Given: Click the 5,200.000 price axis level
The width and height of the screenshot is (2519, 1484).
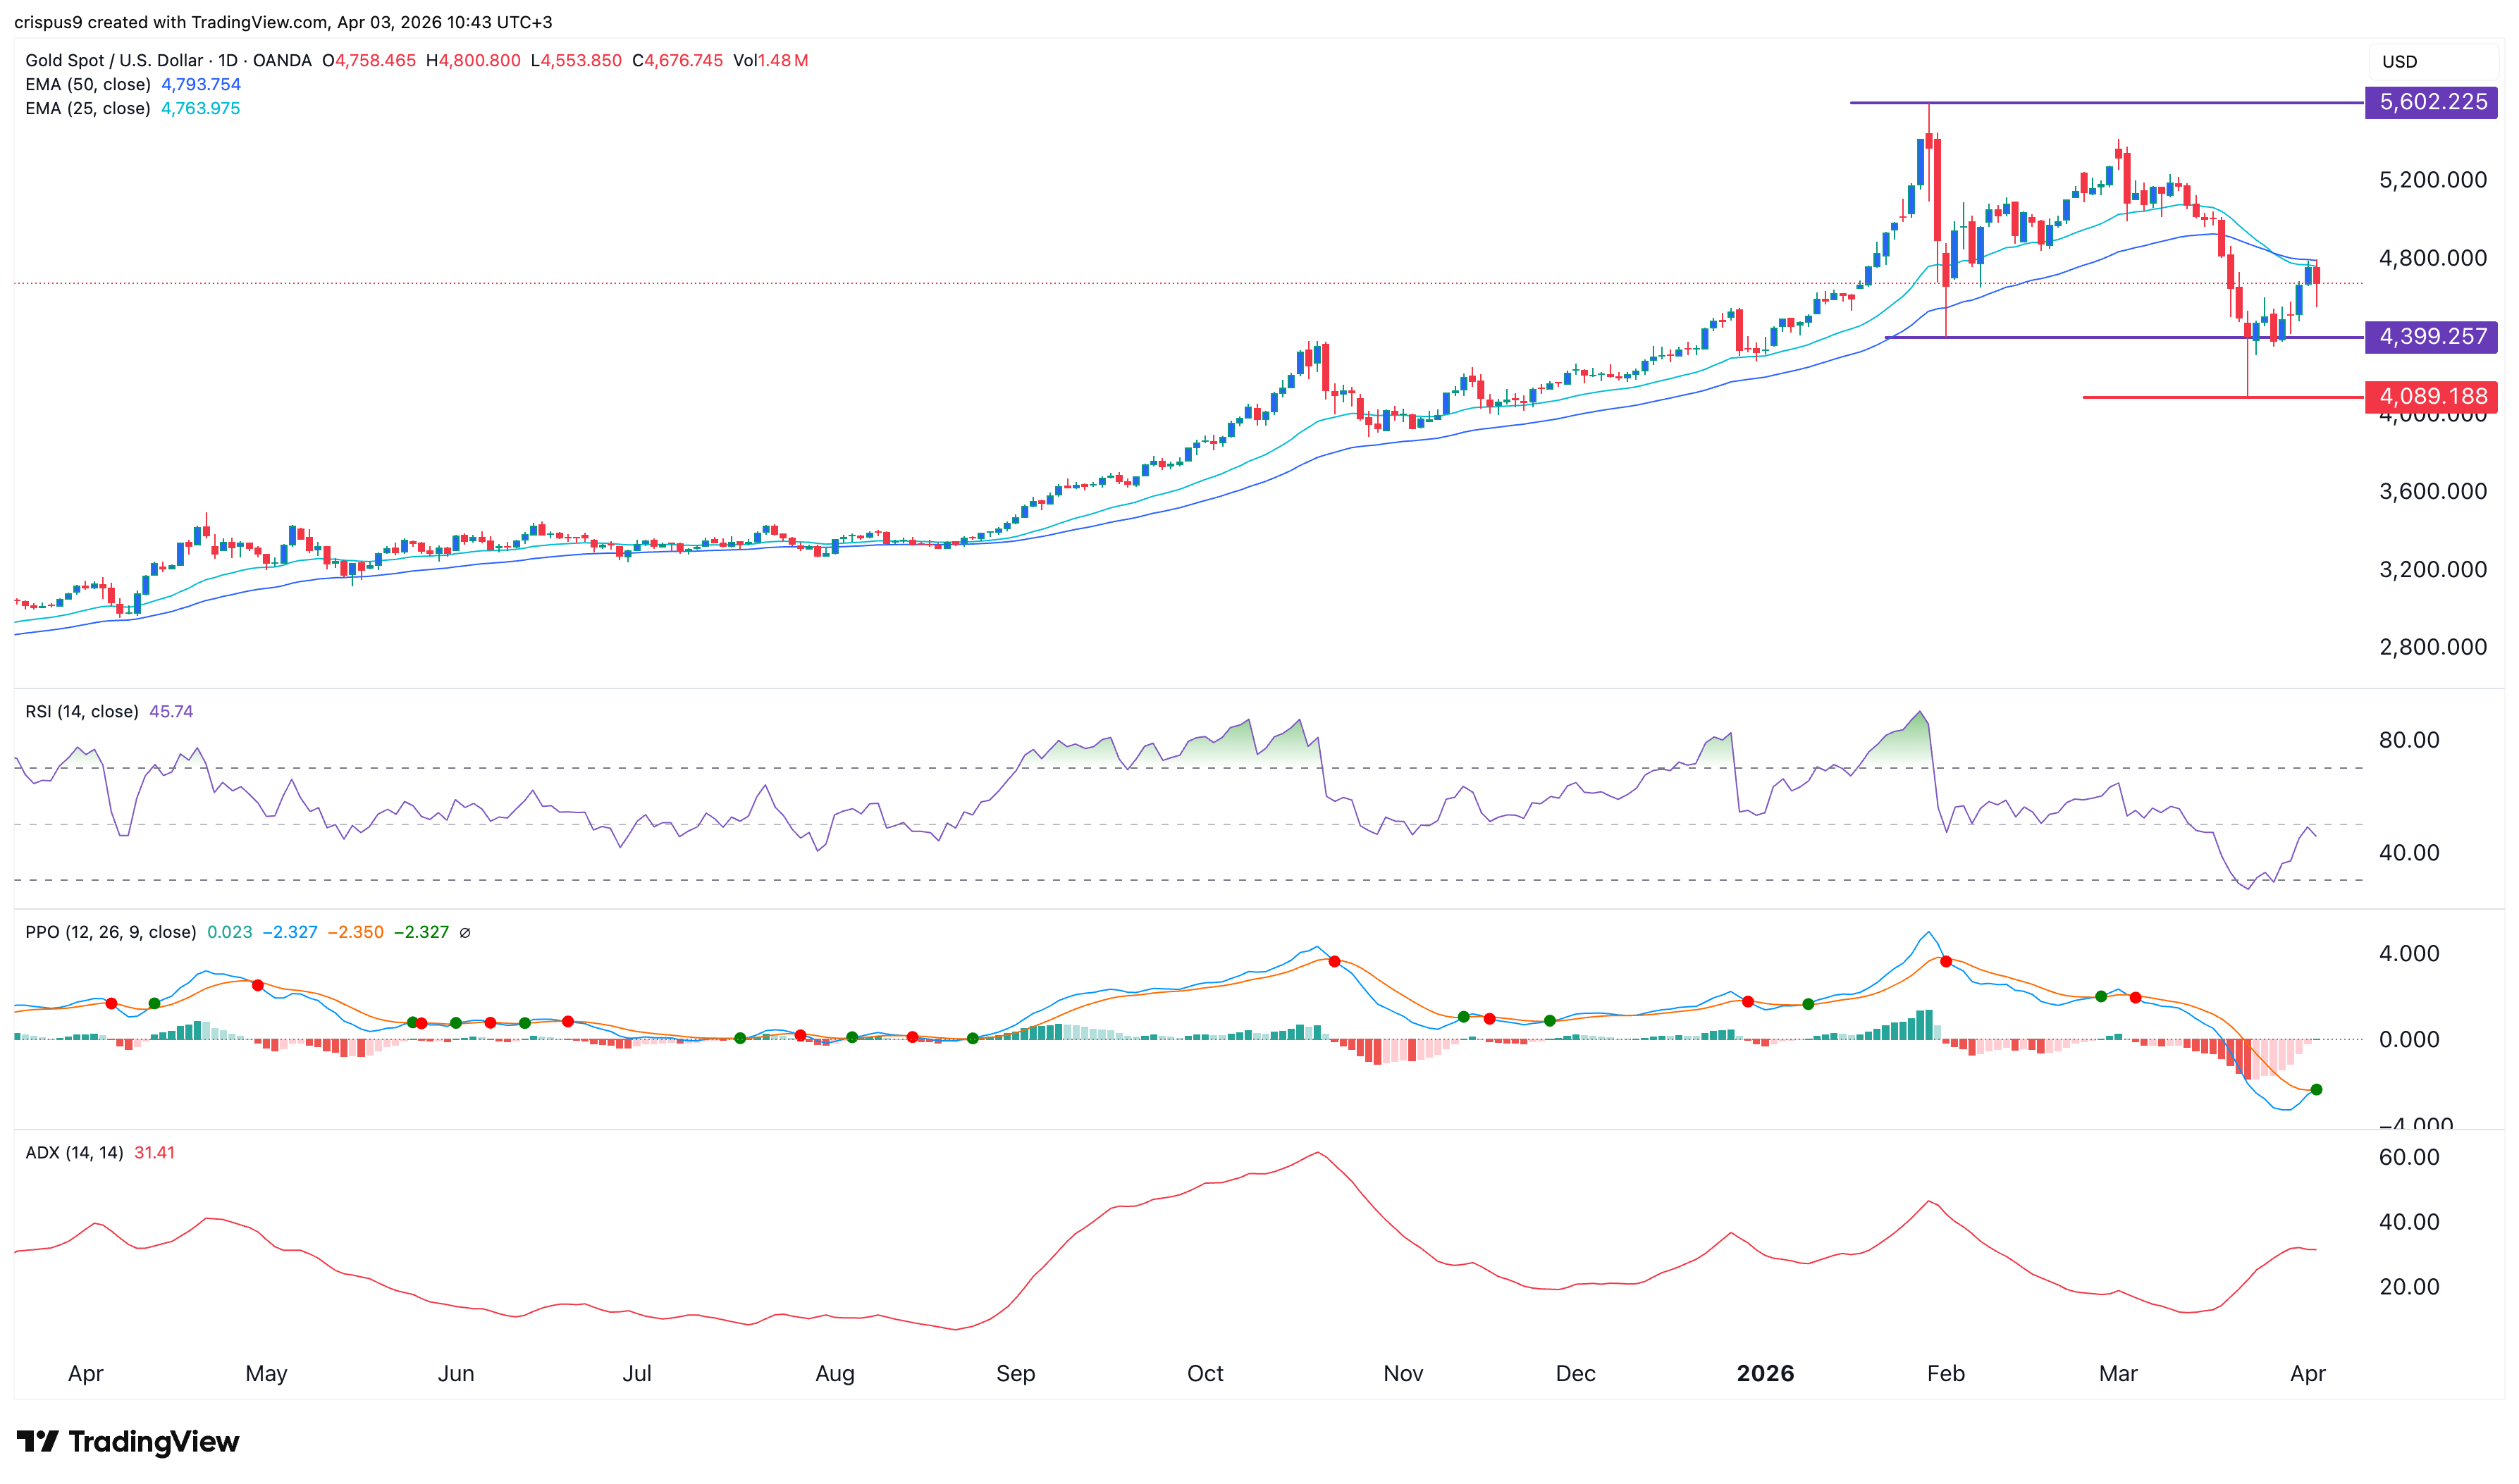Looking at the screenshot, I should (x=2432, y=180).
